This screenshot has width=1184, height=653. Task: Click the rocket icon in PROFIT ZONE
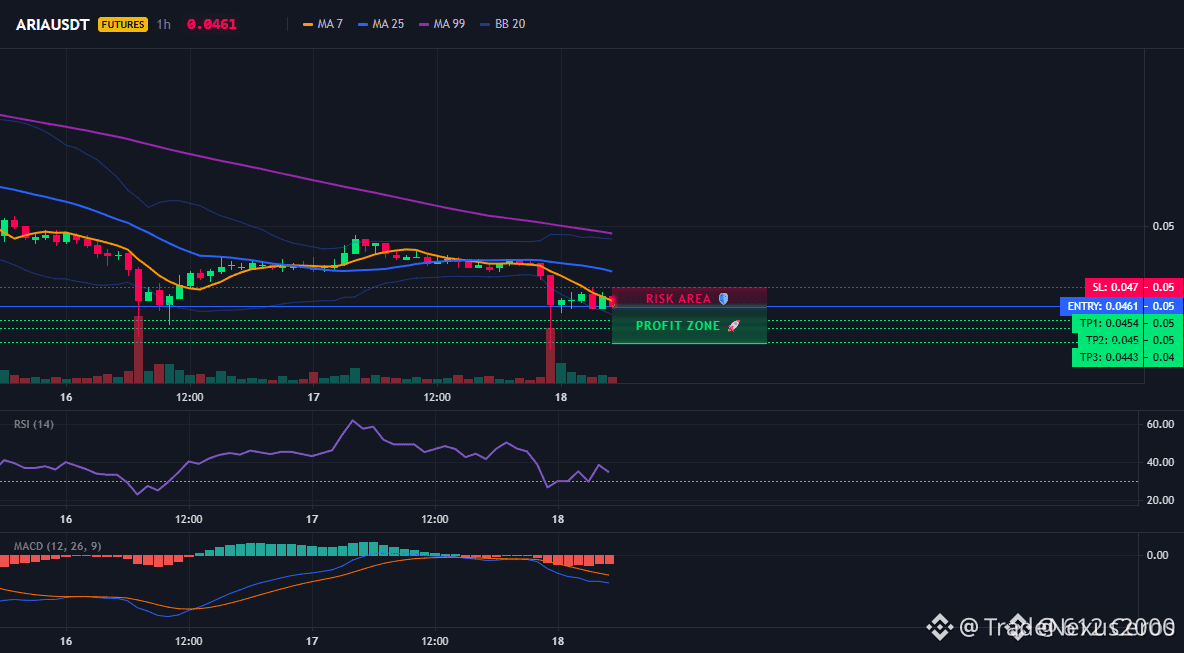click(733, 326)
